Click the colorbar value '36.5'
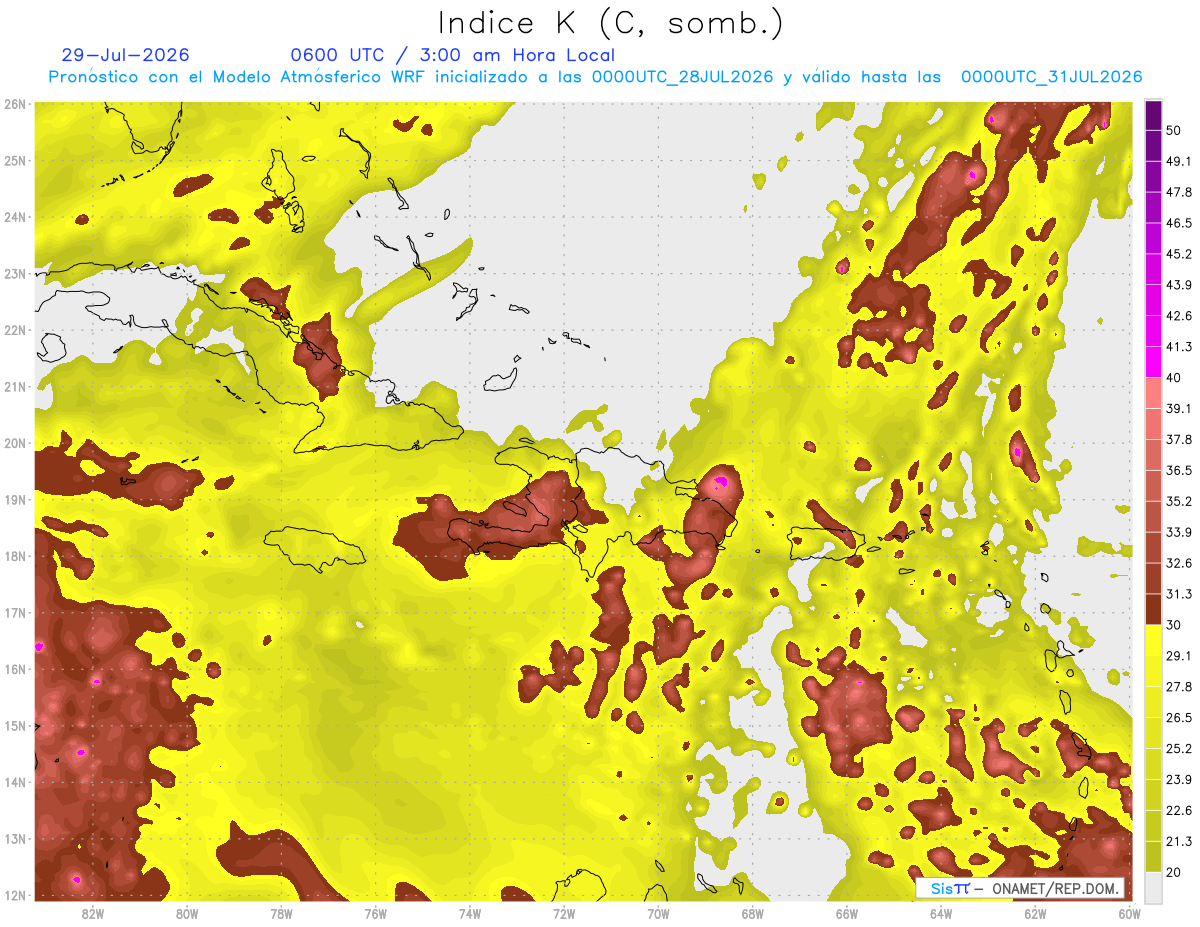The height and width of the screenshot is (927, 1200). pos(1178,470)
